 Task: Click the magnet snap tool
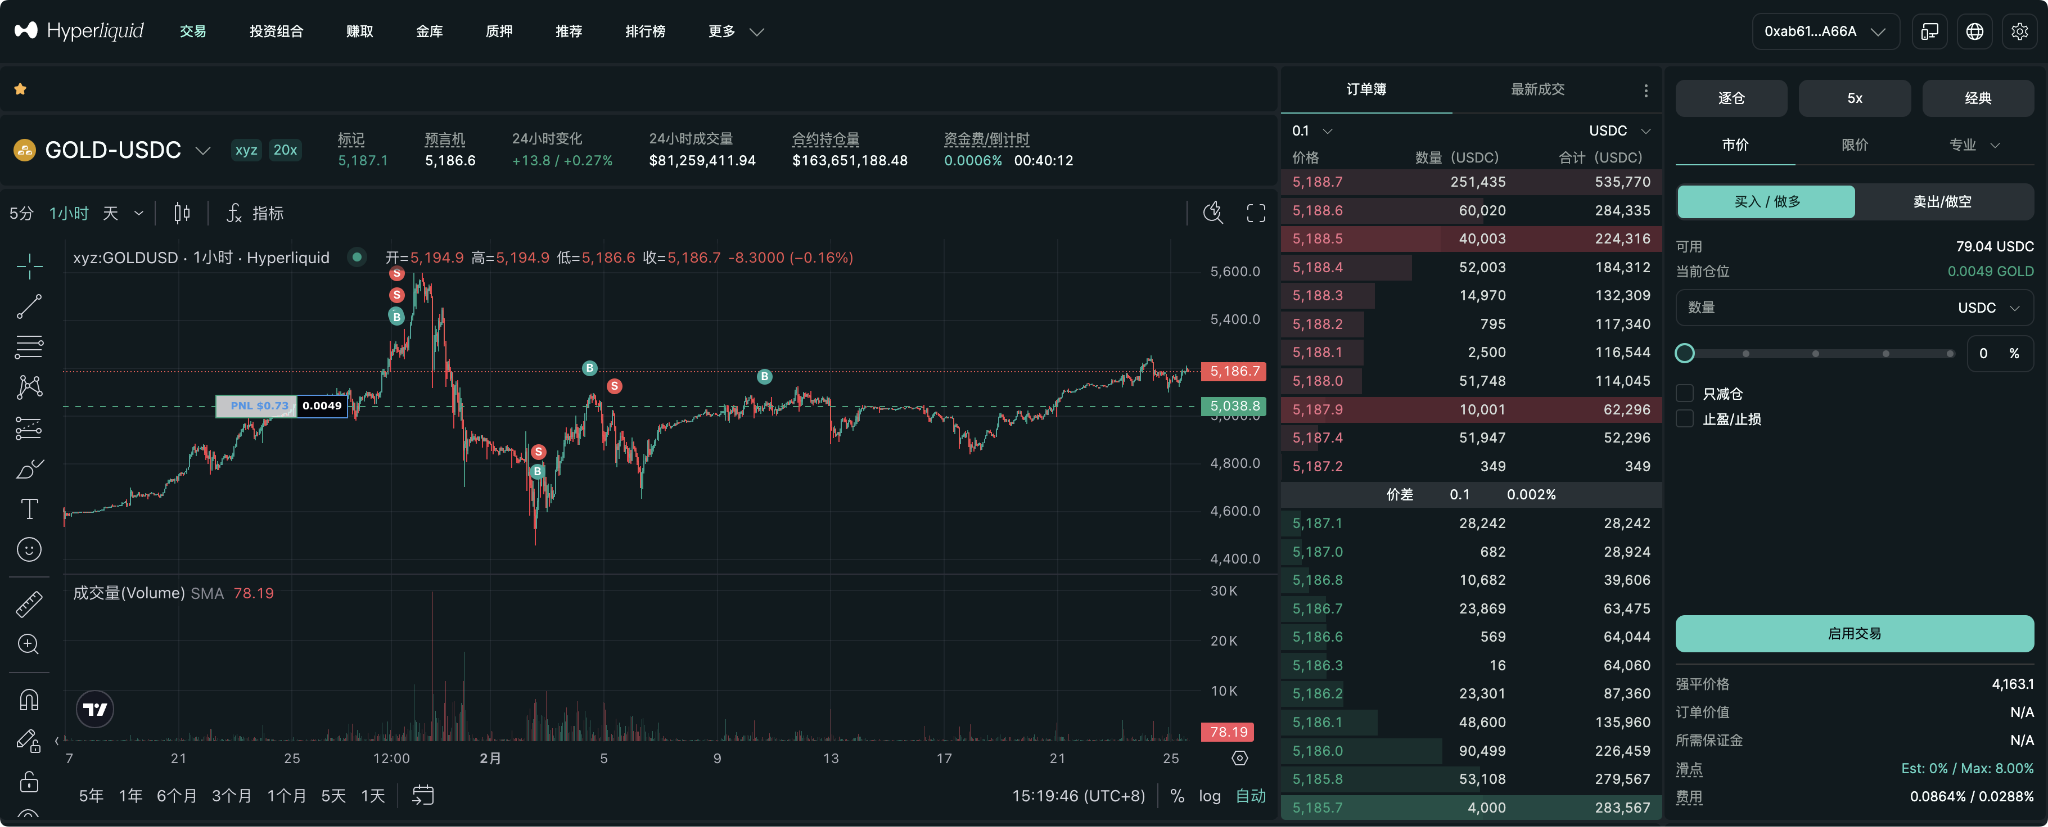click(x=29, y=699)
